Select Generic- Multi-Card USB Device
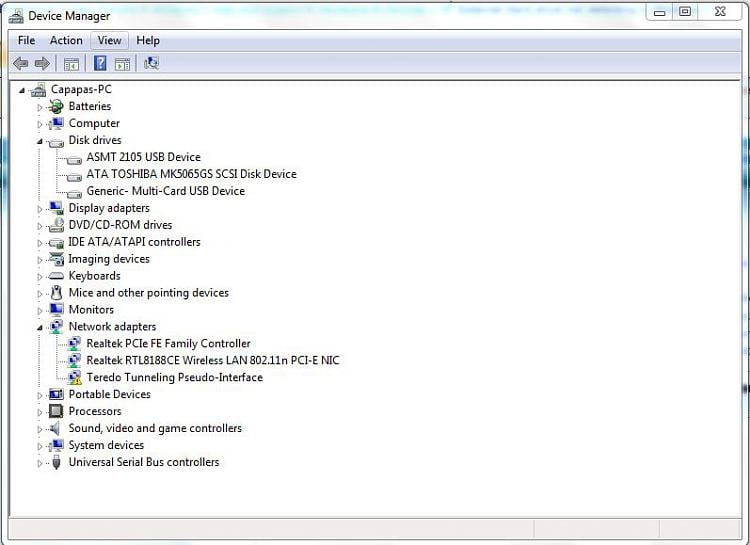Screen dimensions: 750x545 pos(165,191)
